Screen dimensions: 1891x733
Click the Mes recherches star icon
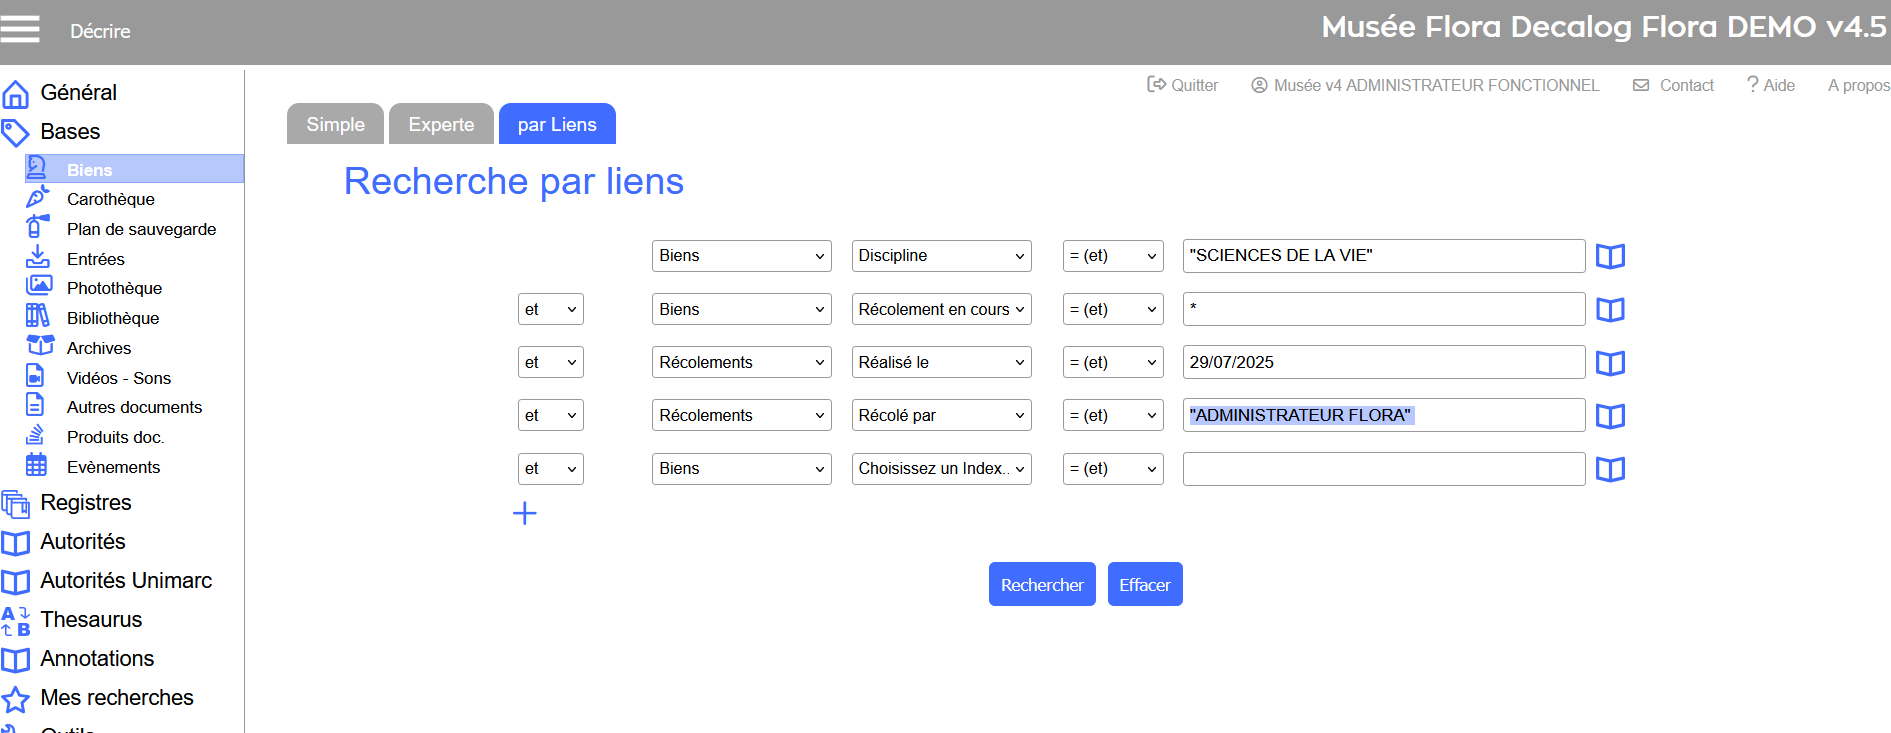click(x=16, y=699)
